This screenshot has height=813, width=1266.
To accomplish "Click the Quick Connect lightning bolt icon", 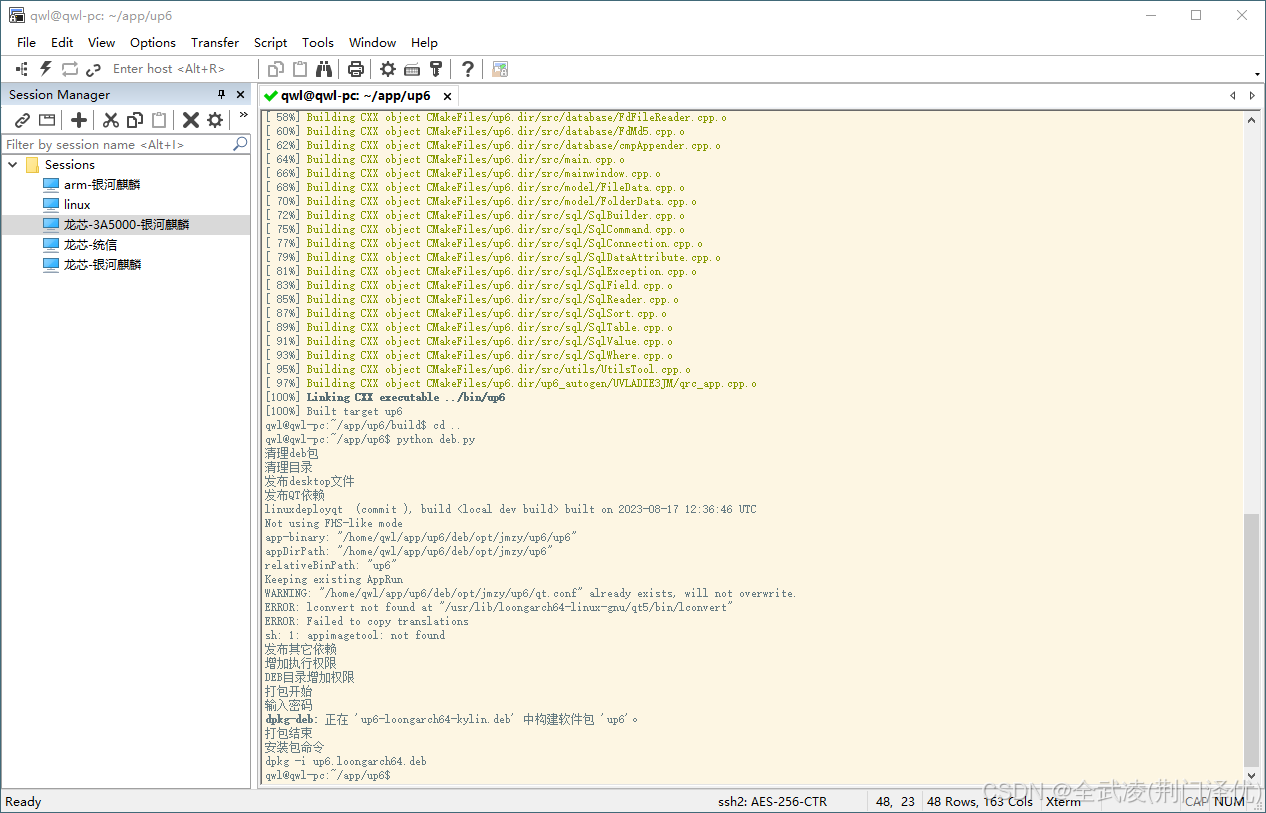I will click(x=45, y=69).
